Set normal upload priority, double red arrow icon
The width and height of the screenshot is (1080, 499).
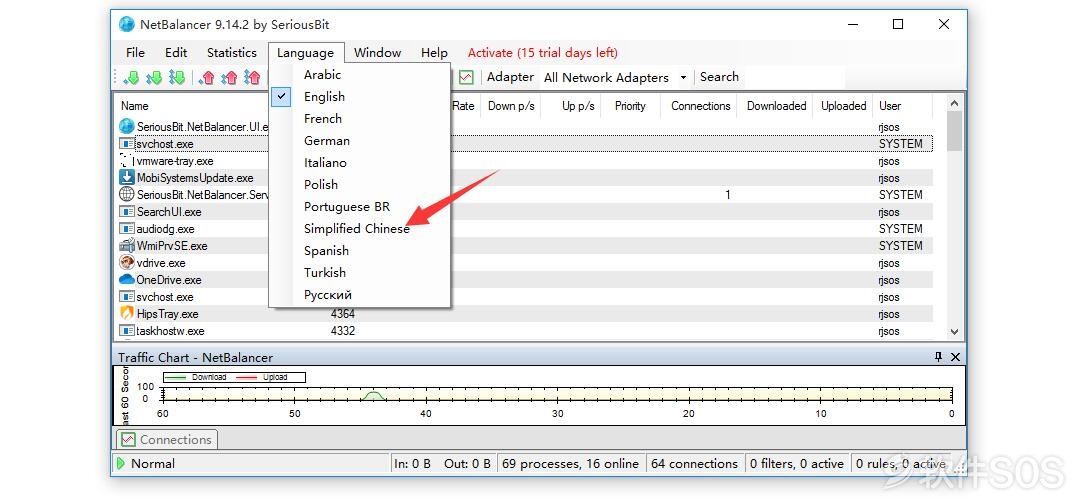click(x=229, y=78)
